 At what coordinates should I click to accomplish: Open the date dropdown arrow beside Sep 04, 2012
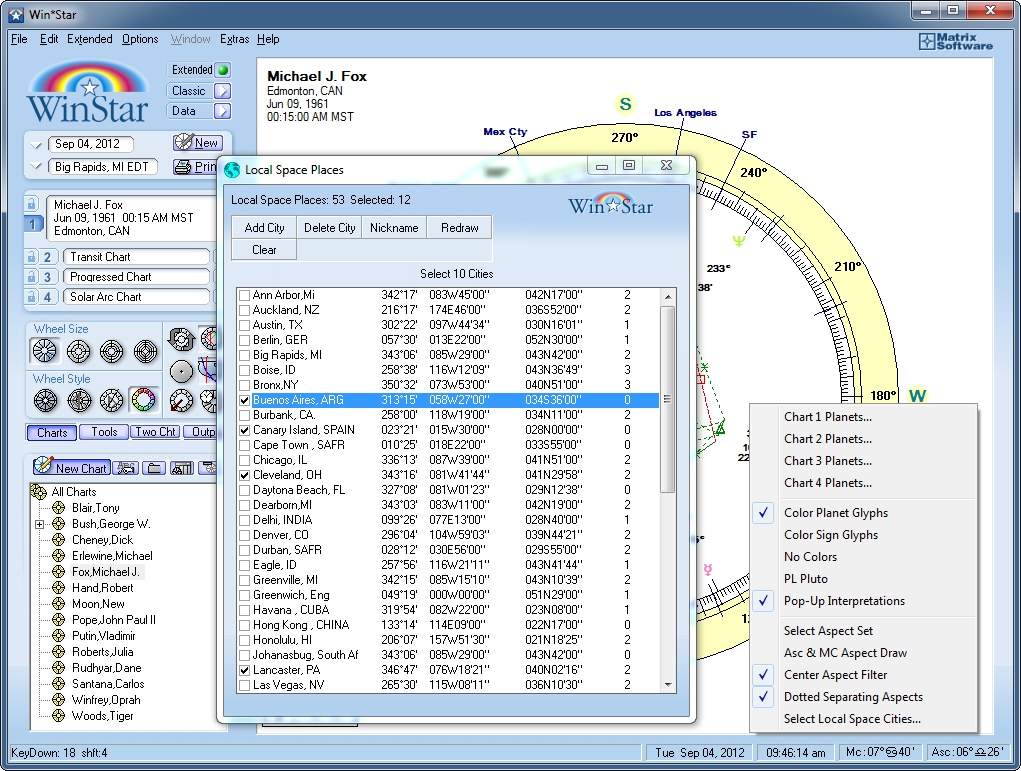[x=36, y=145]
